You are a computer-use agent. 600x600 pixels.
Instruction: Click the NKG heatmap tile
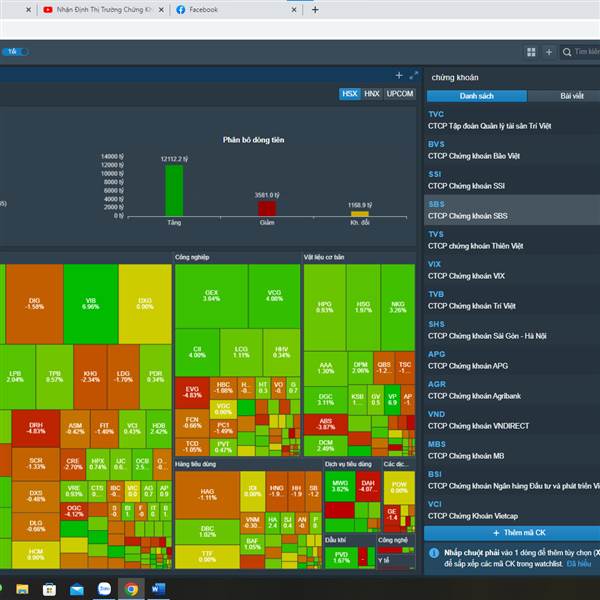[398, 307]
